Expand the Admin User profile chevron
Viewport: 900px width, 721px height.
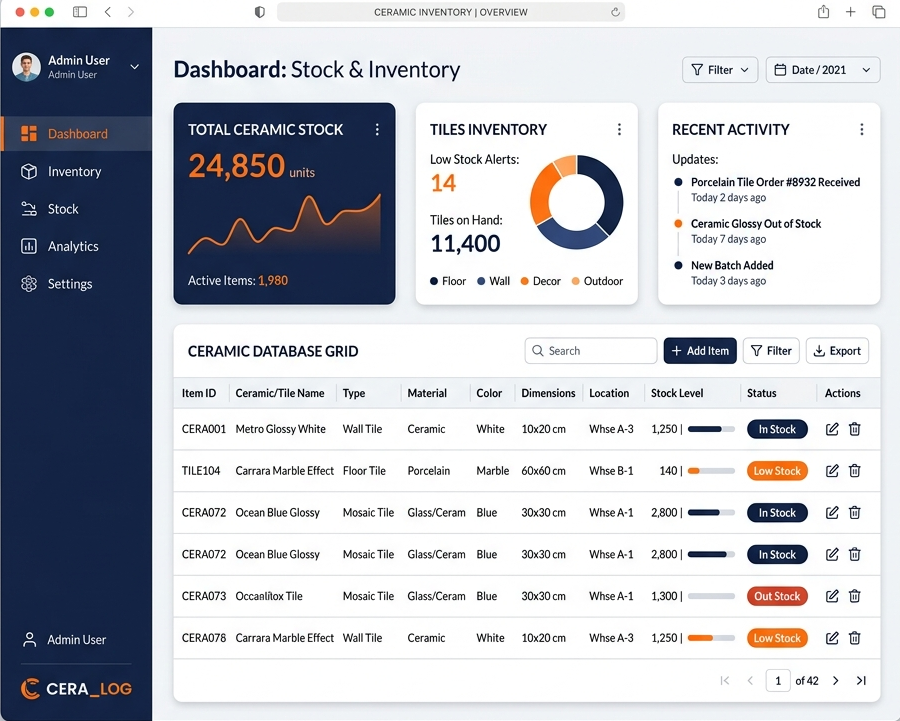(x=135, y=67)
